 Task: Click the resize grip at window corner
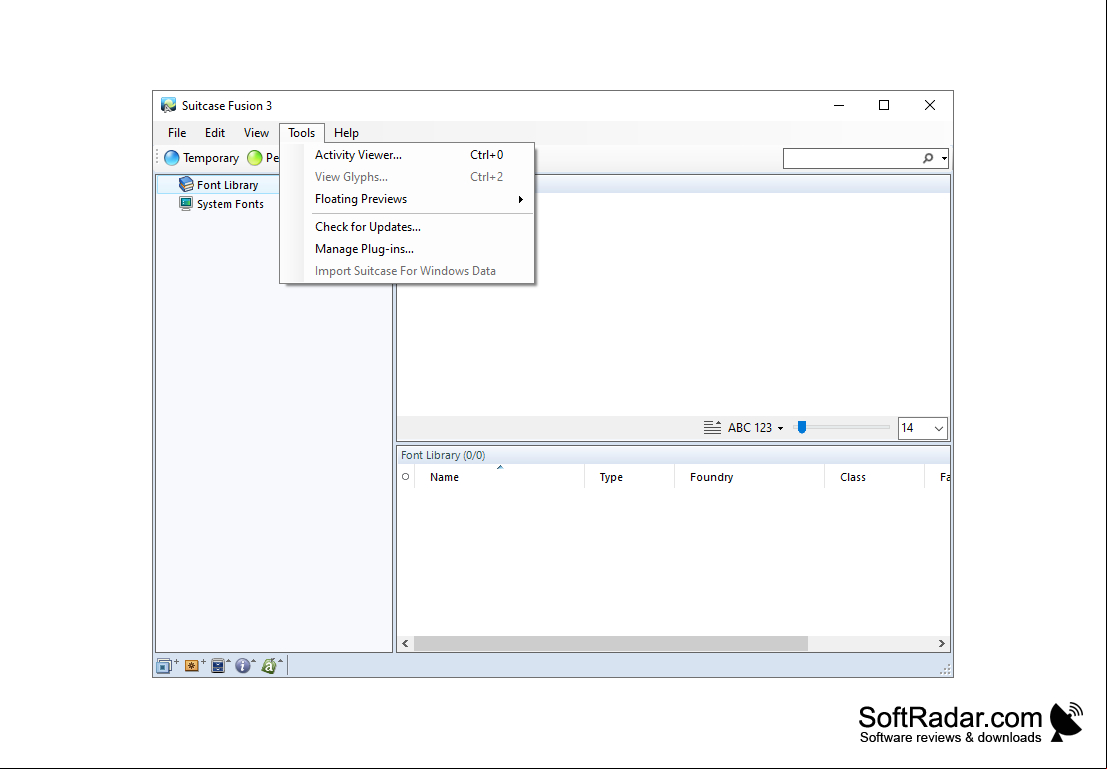(945, 669)
